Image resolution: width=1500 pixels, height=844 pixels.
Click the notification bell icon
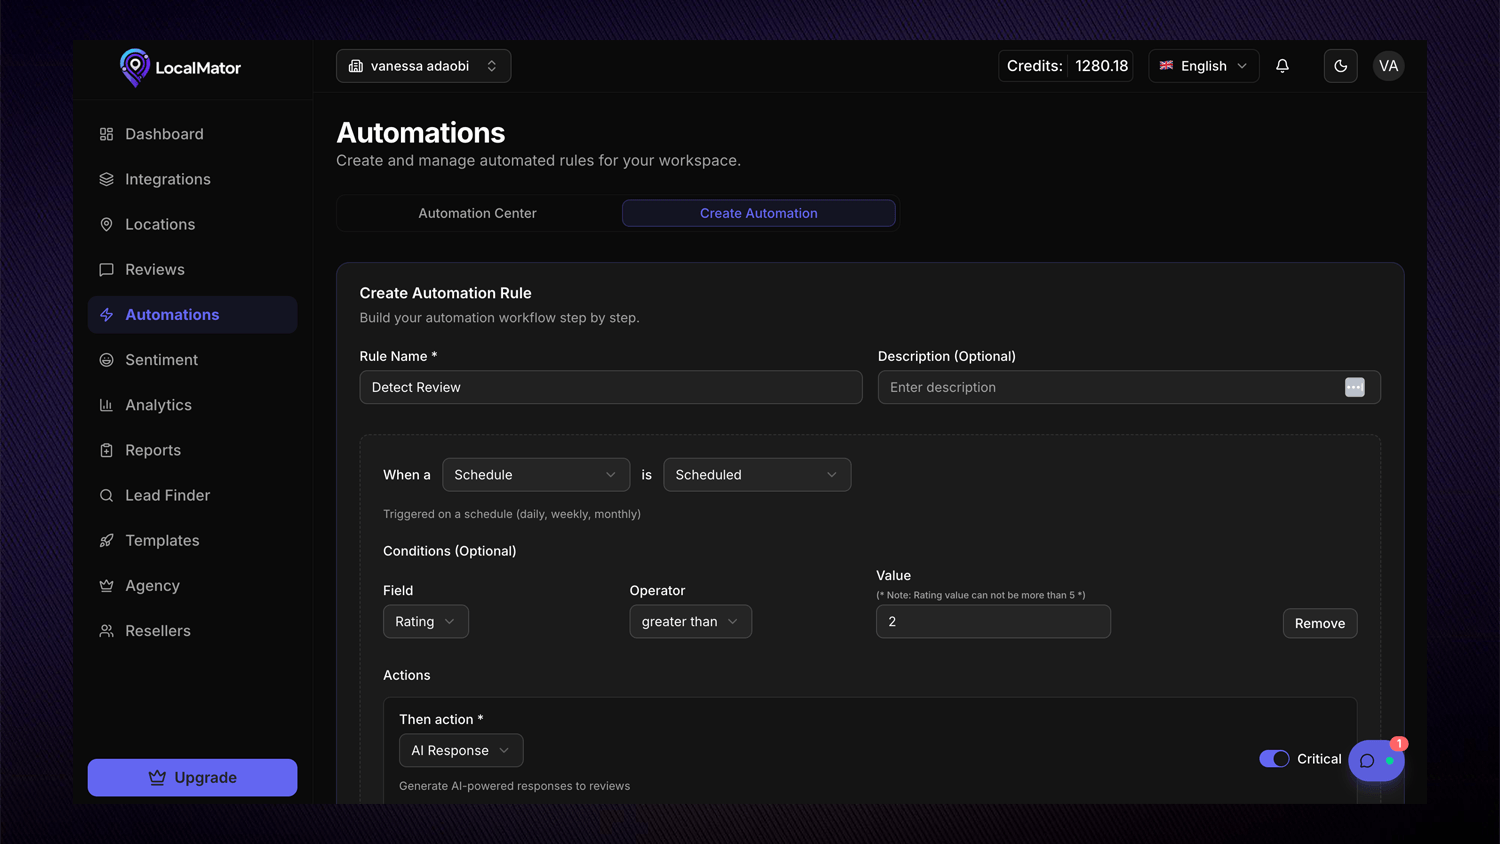click(x=1282, y=66)
